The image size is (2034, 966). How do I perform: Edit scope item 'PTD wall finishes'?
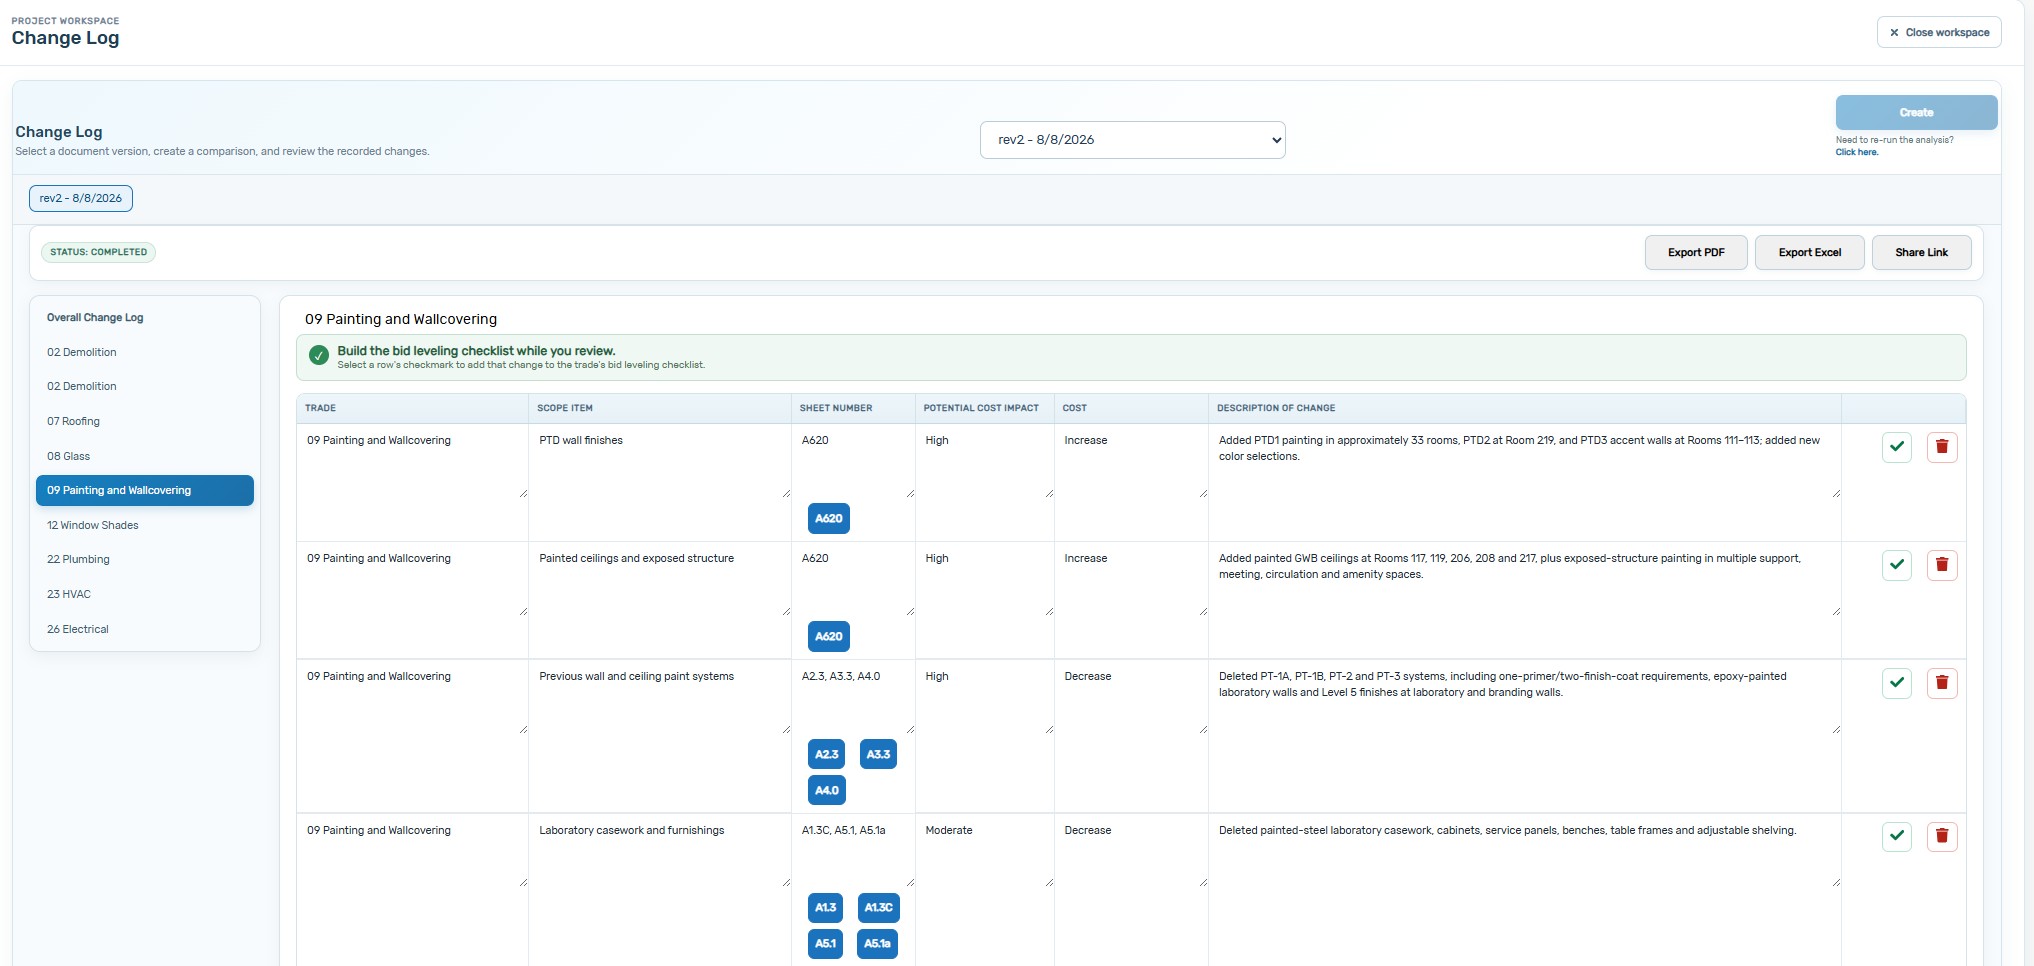[x=660, y=464]
